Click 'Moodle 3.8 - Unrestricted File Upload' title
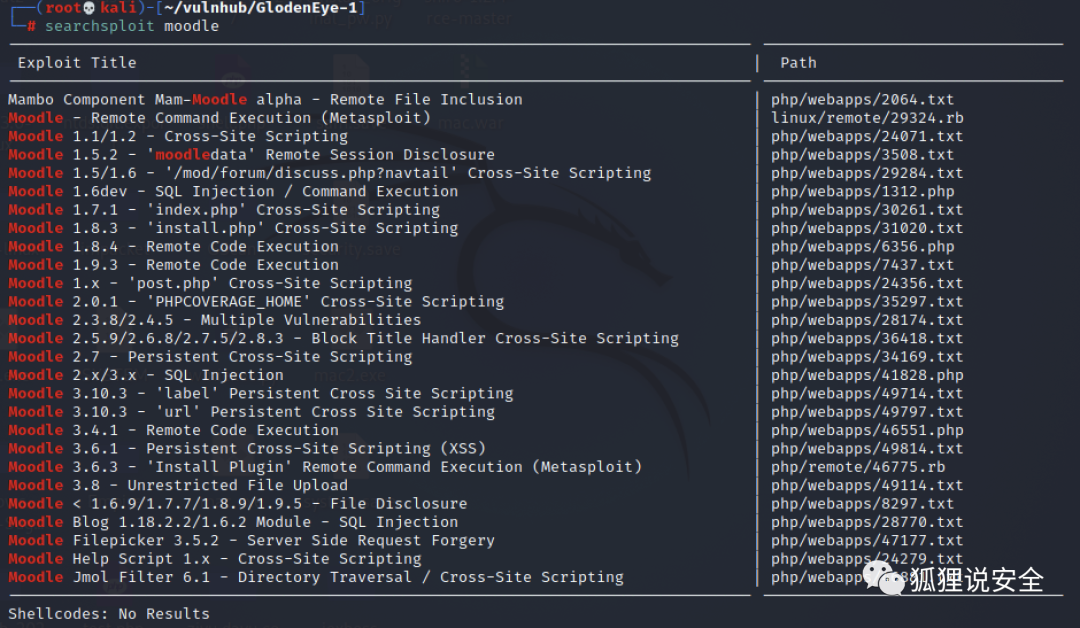This screenshot has width=1080, height=628. coord(178,485)
